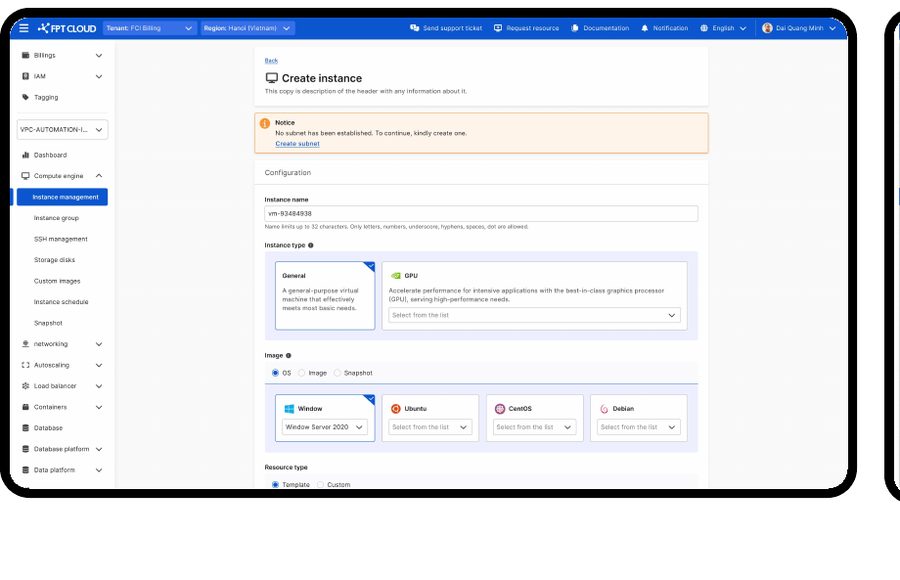Expand the Billings chevron
The image size is (900, 580).
pos(99,55)
